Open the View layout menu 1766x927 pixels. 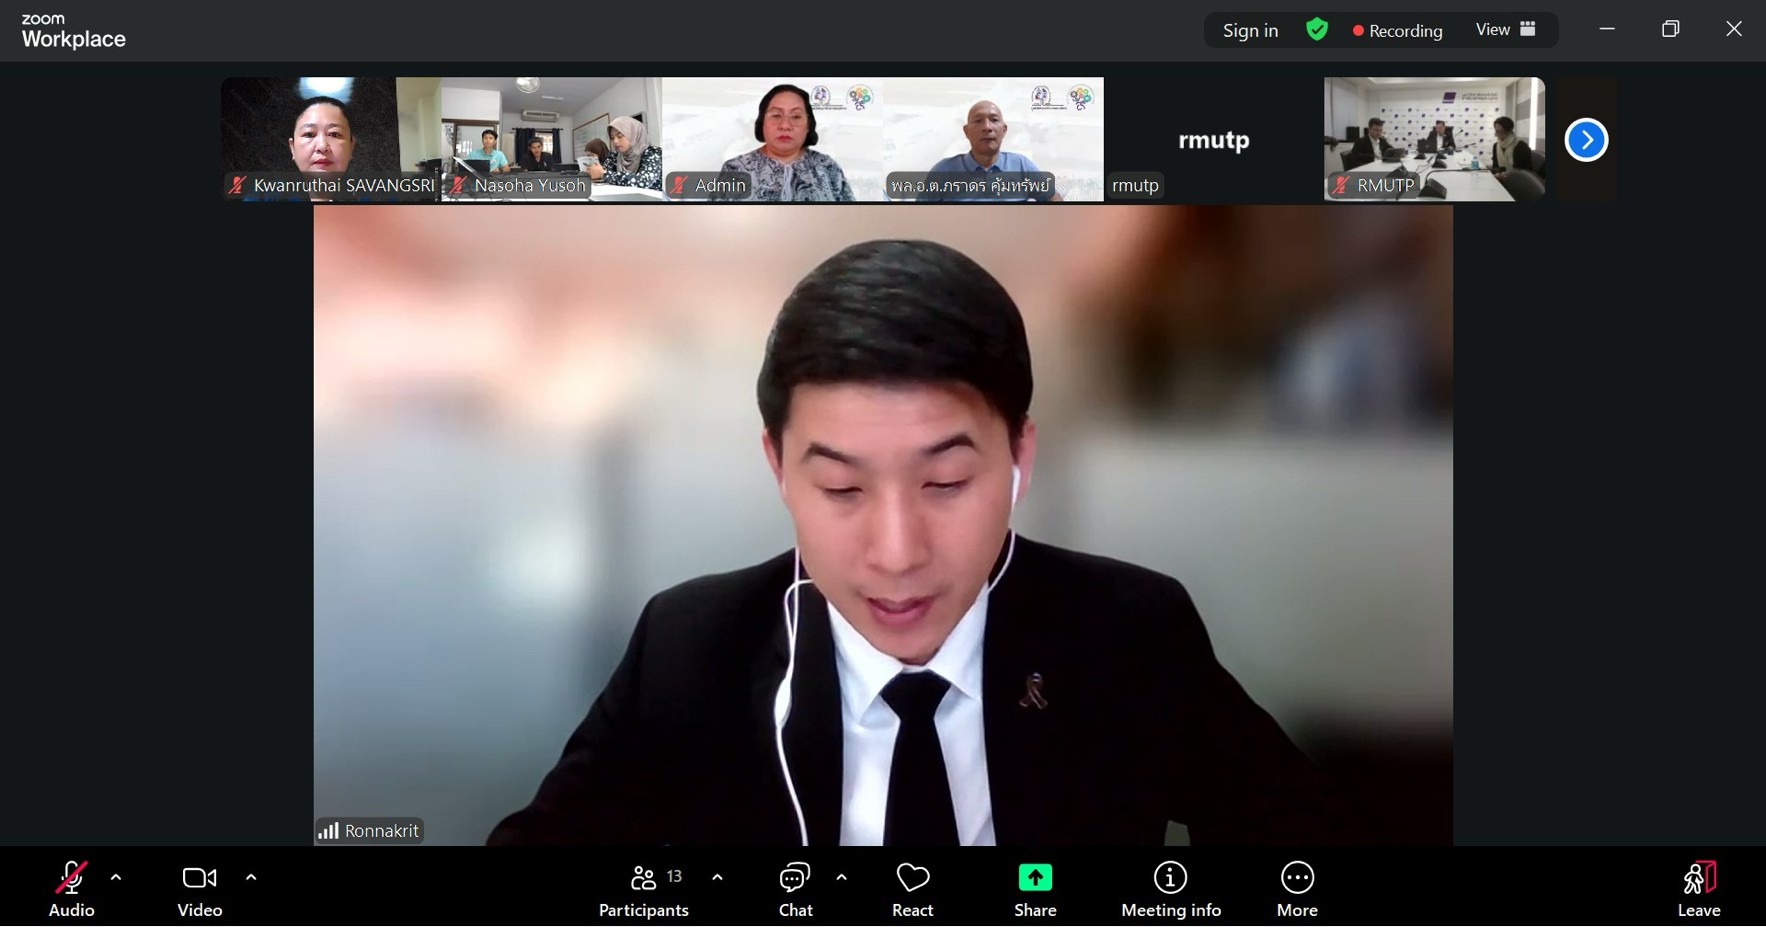tap(1505, 30)
